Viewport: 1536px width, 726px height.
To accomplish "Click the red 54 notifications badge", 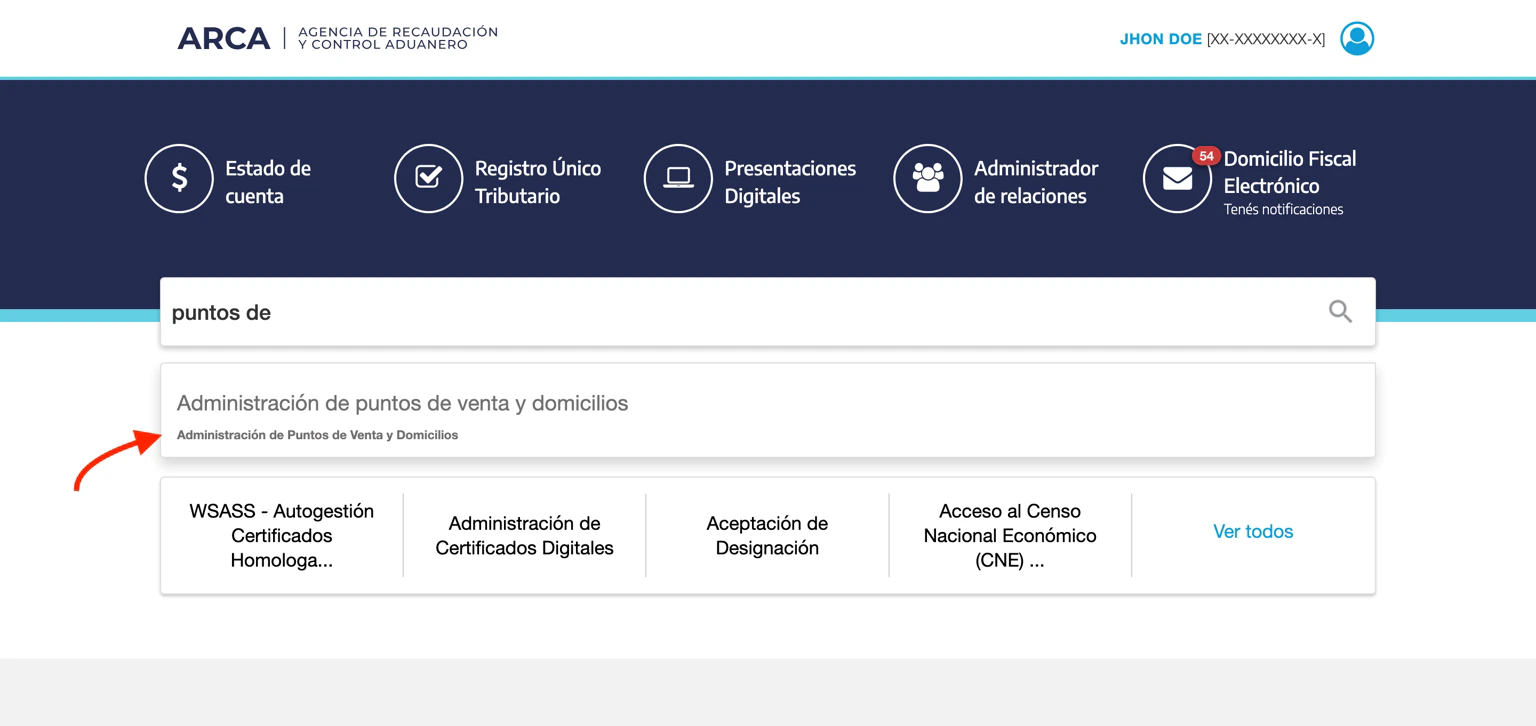I will (1206, 156).
